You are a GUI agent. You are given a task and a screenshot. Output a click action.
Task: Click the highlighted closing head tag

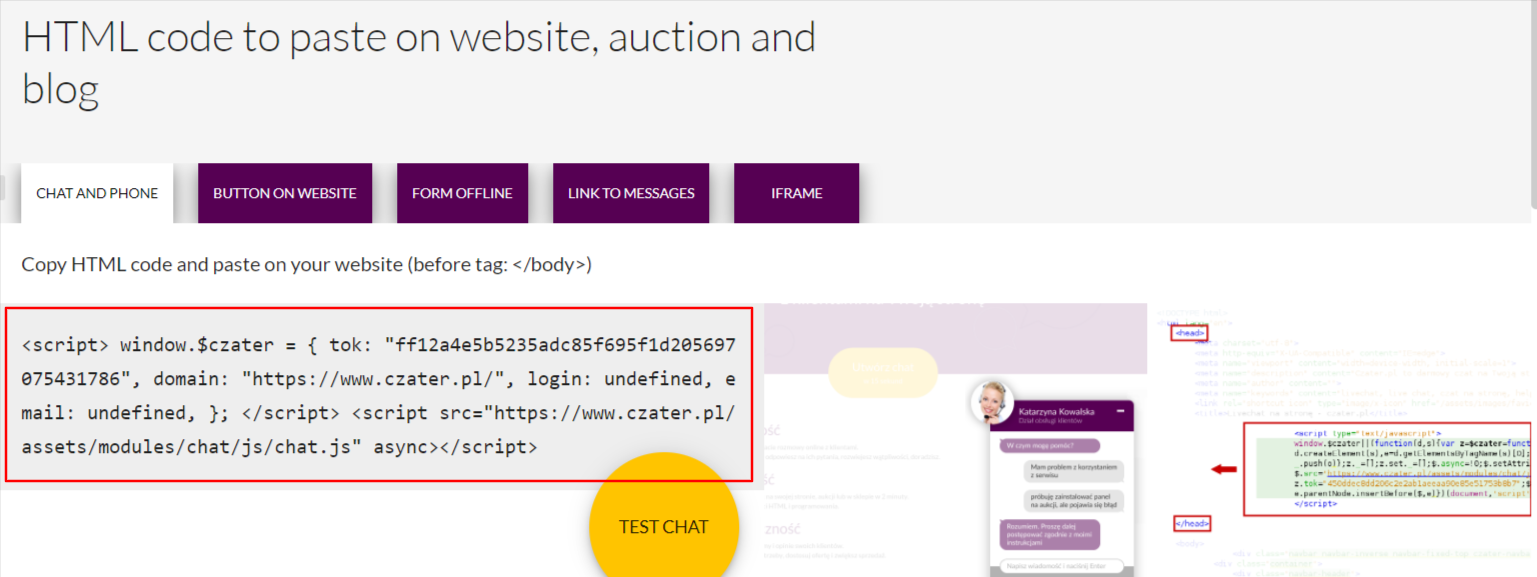[1191, 523]
